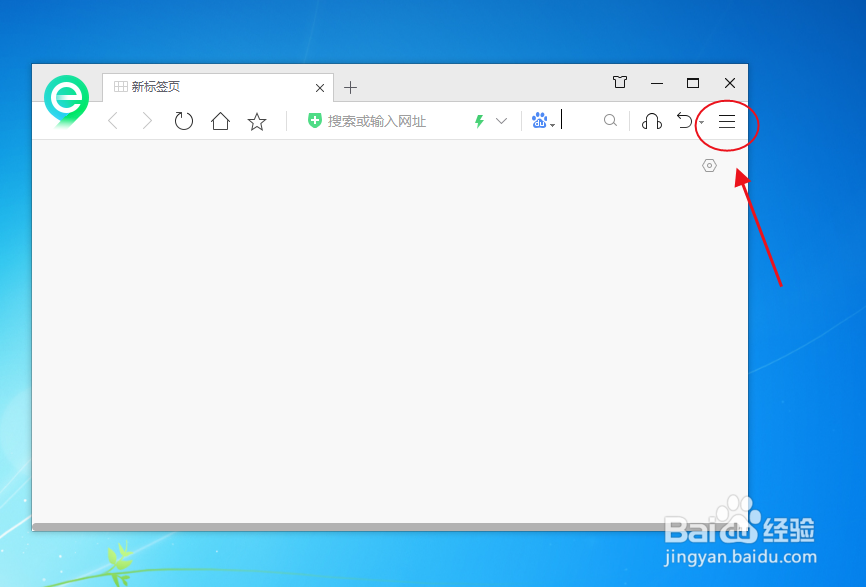Bookmark page with star icon
The height and width of the screenshot is (587, 866).
point(257,121)
